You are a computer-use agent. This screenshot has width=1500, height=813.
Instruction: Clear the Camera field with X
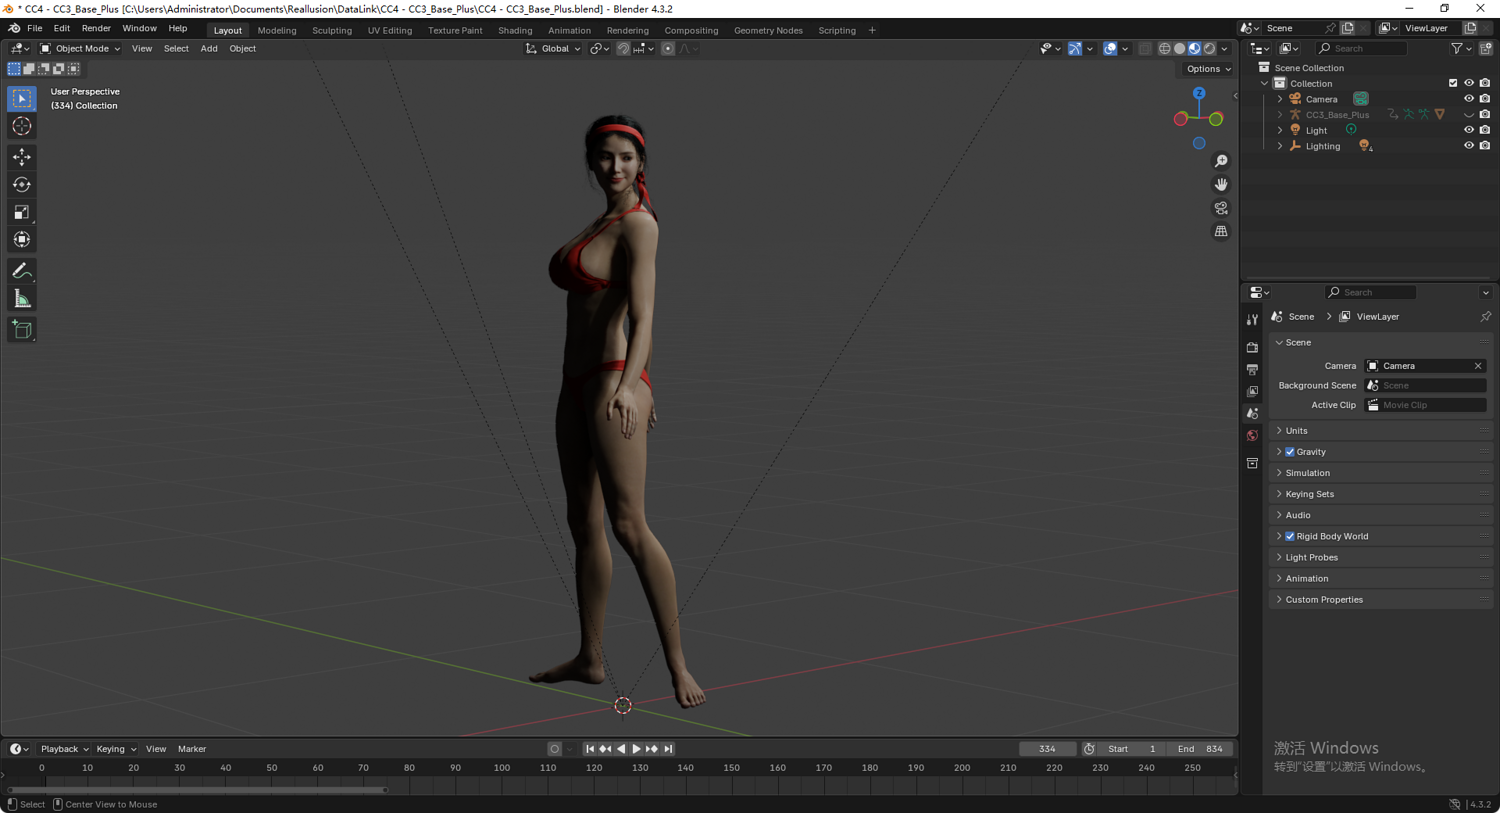[x=1478, y=366]
